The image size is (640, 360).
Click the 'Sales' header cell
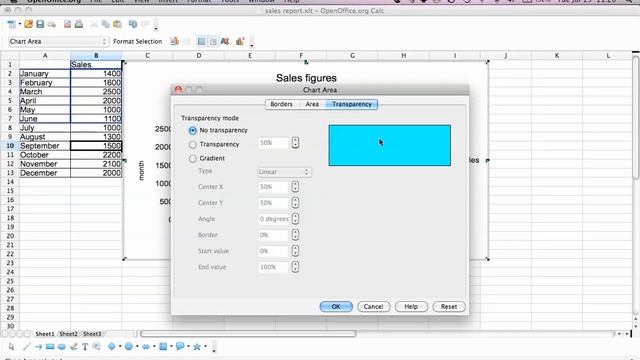(x=96, y=64)
